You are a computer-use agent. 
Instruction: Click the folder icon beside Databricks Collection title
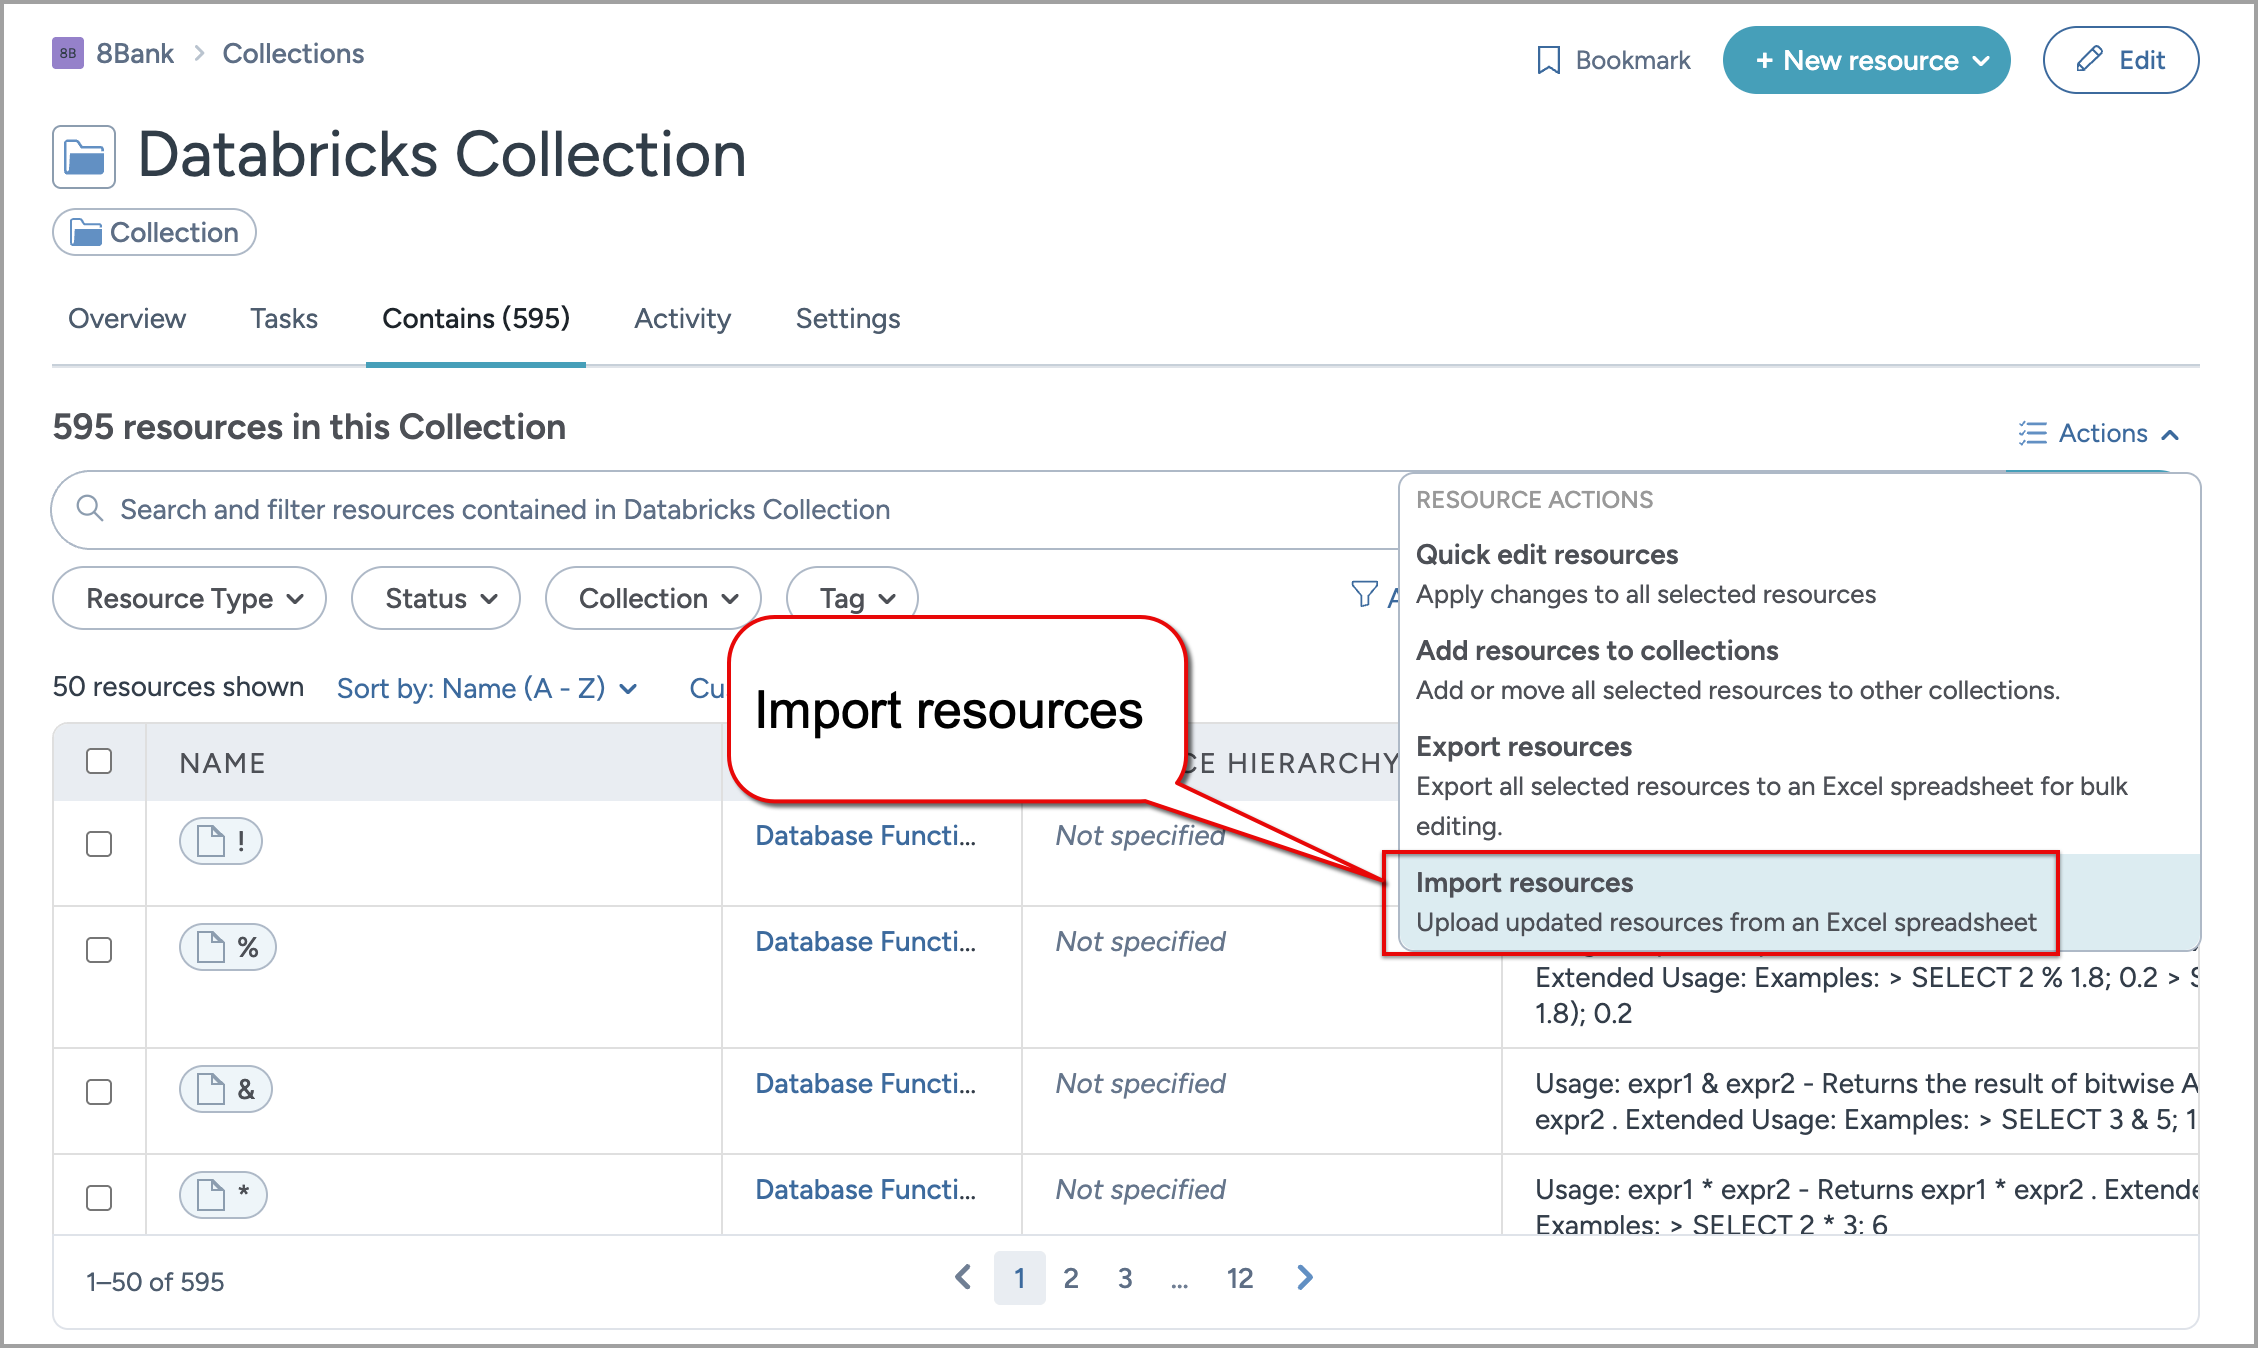[x=84, y=155]
